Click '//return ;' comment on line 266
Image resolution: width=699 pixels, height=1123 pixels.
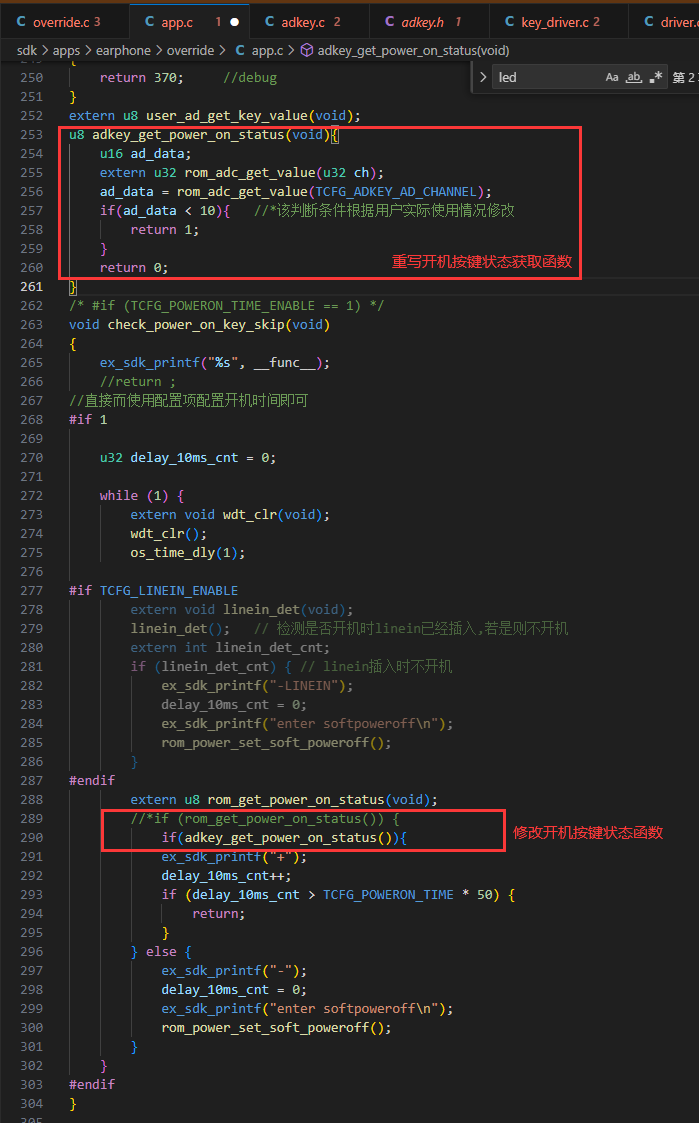[x=138, y=382]
